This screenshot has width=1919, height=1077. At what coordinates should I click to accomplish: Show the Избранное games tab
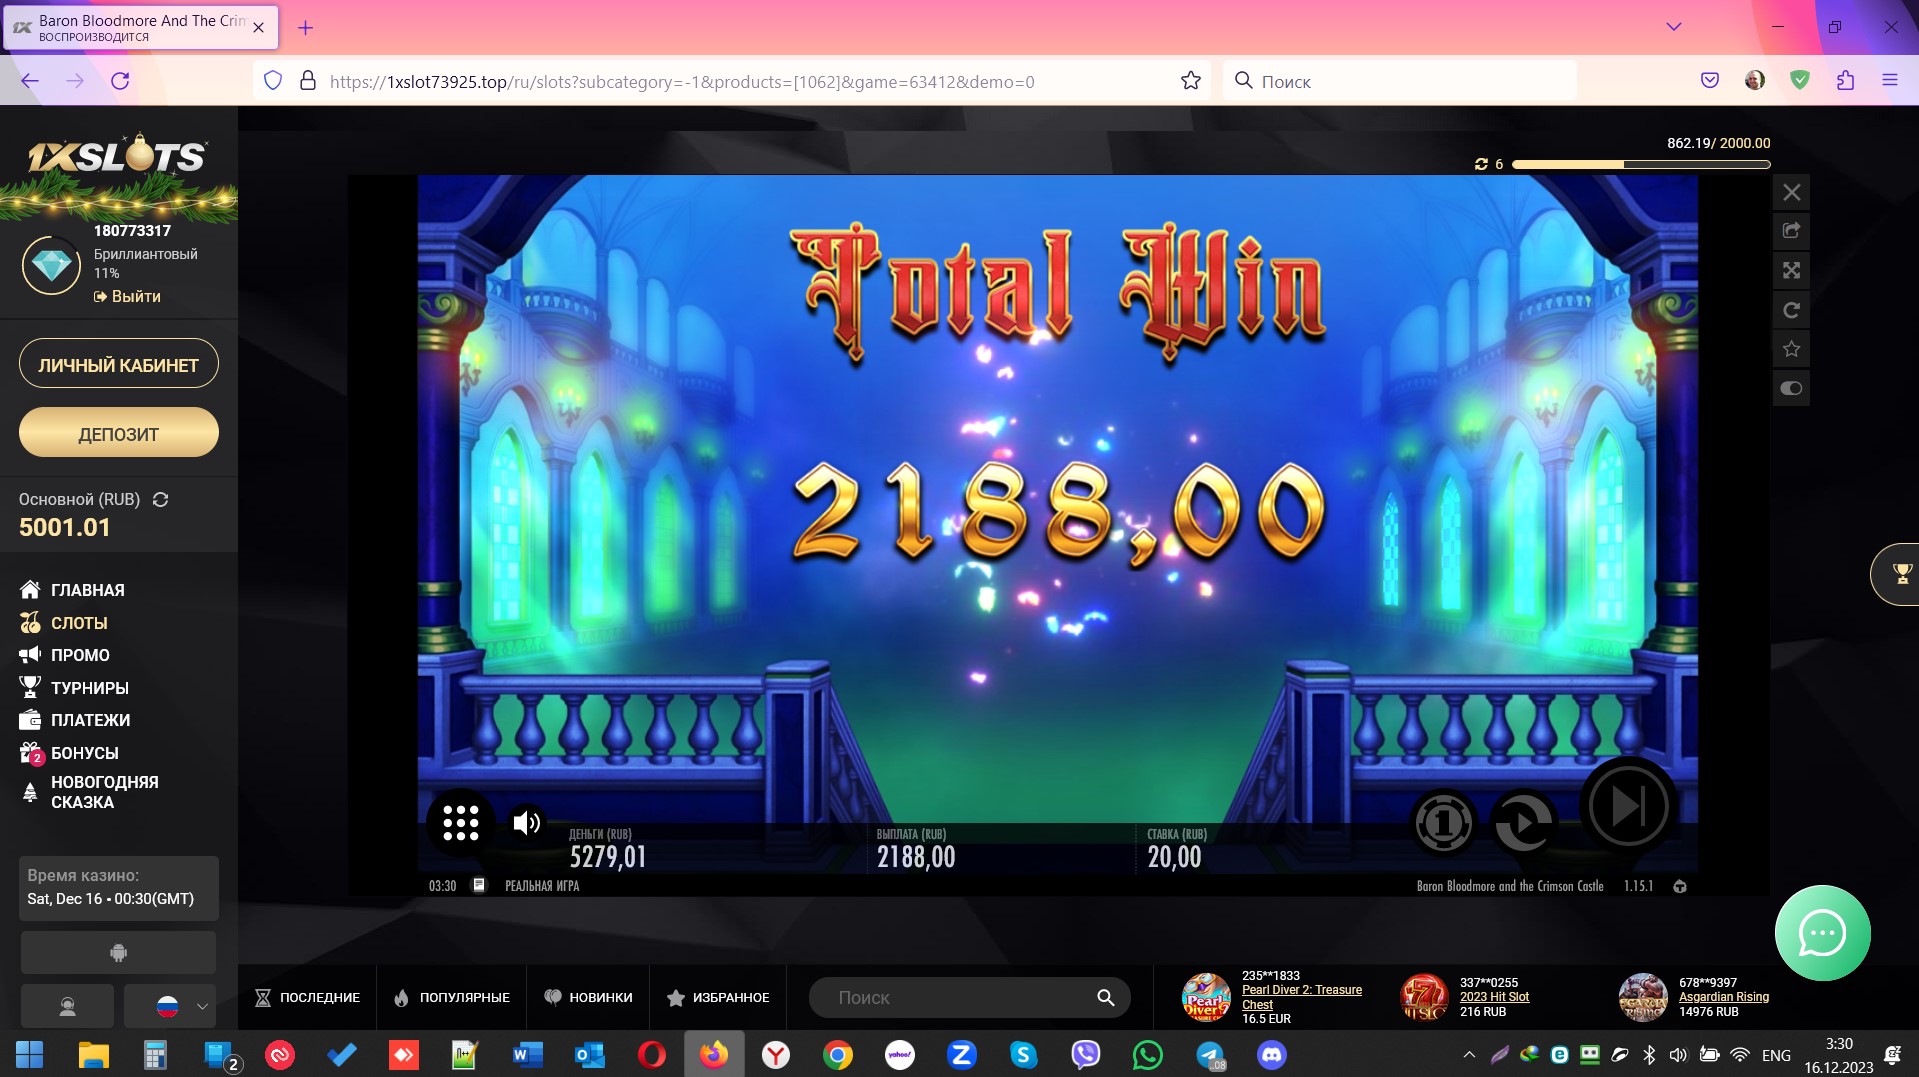[718, 997]
